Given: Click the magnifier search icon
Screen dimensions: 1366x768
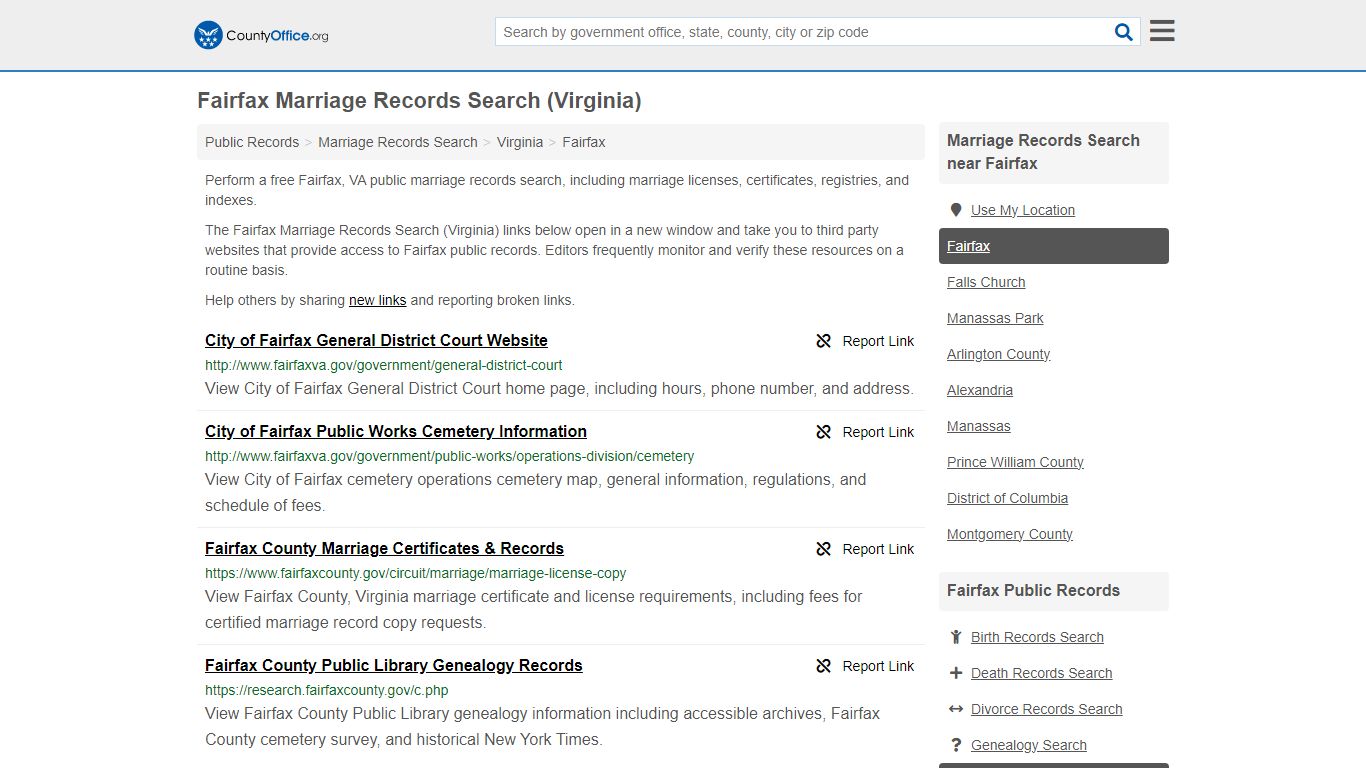Looking at the screenshot, I should pyautogui.click(x=1124, y=32).
